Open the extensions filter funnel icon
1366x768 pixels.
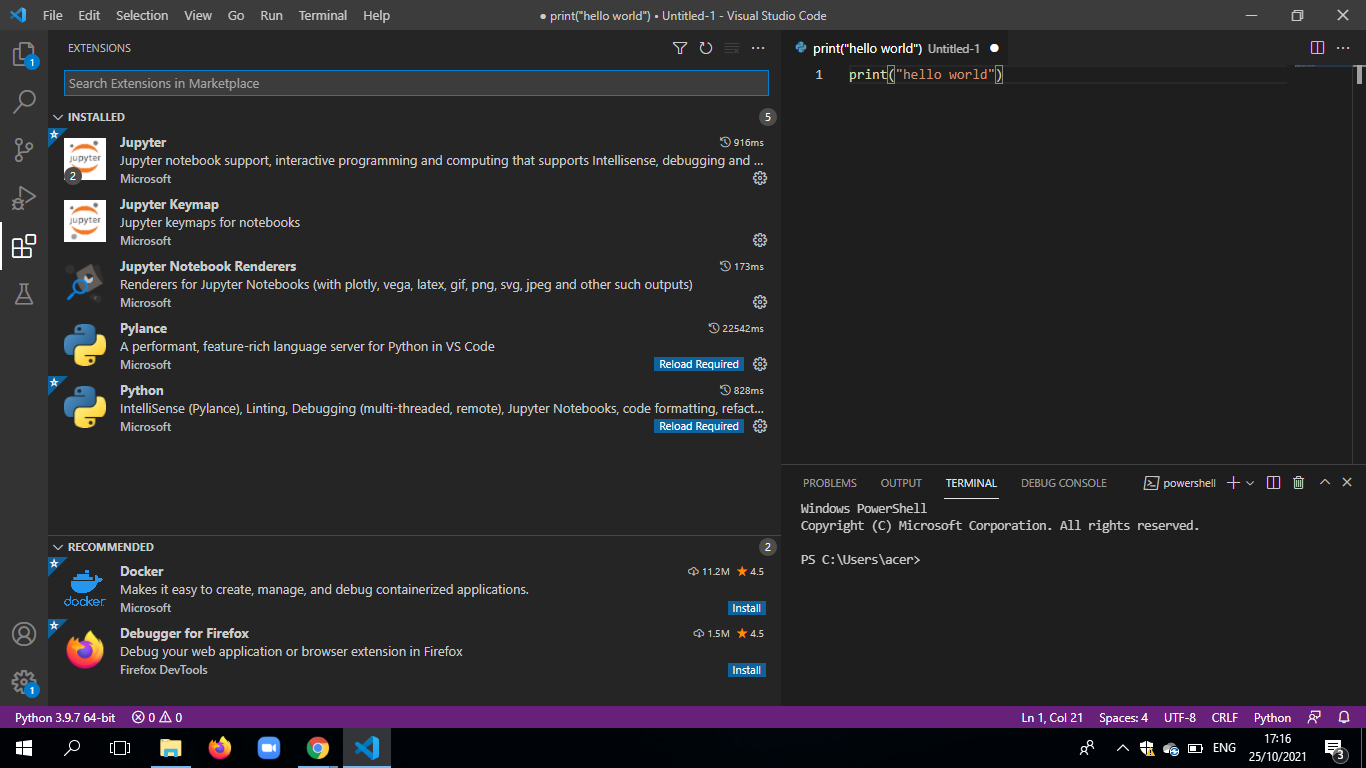click(680, 47)
